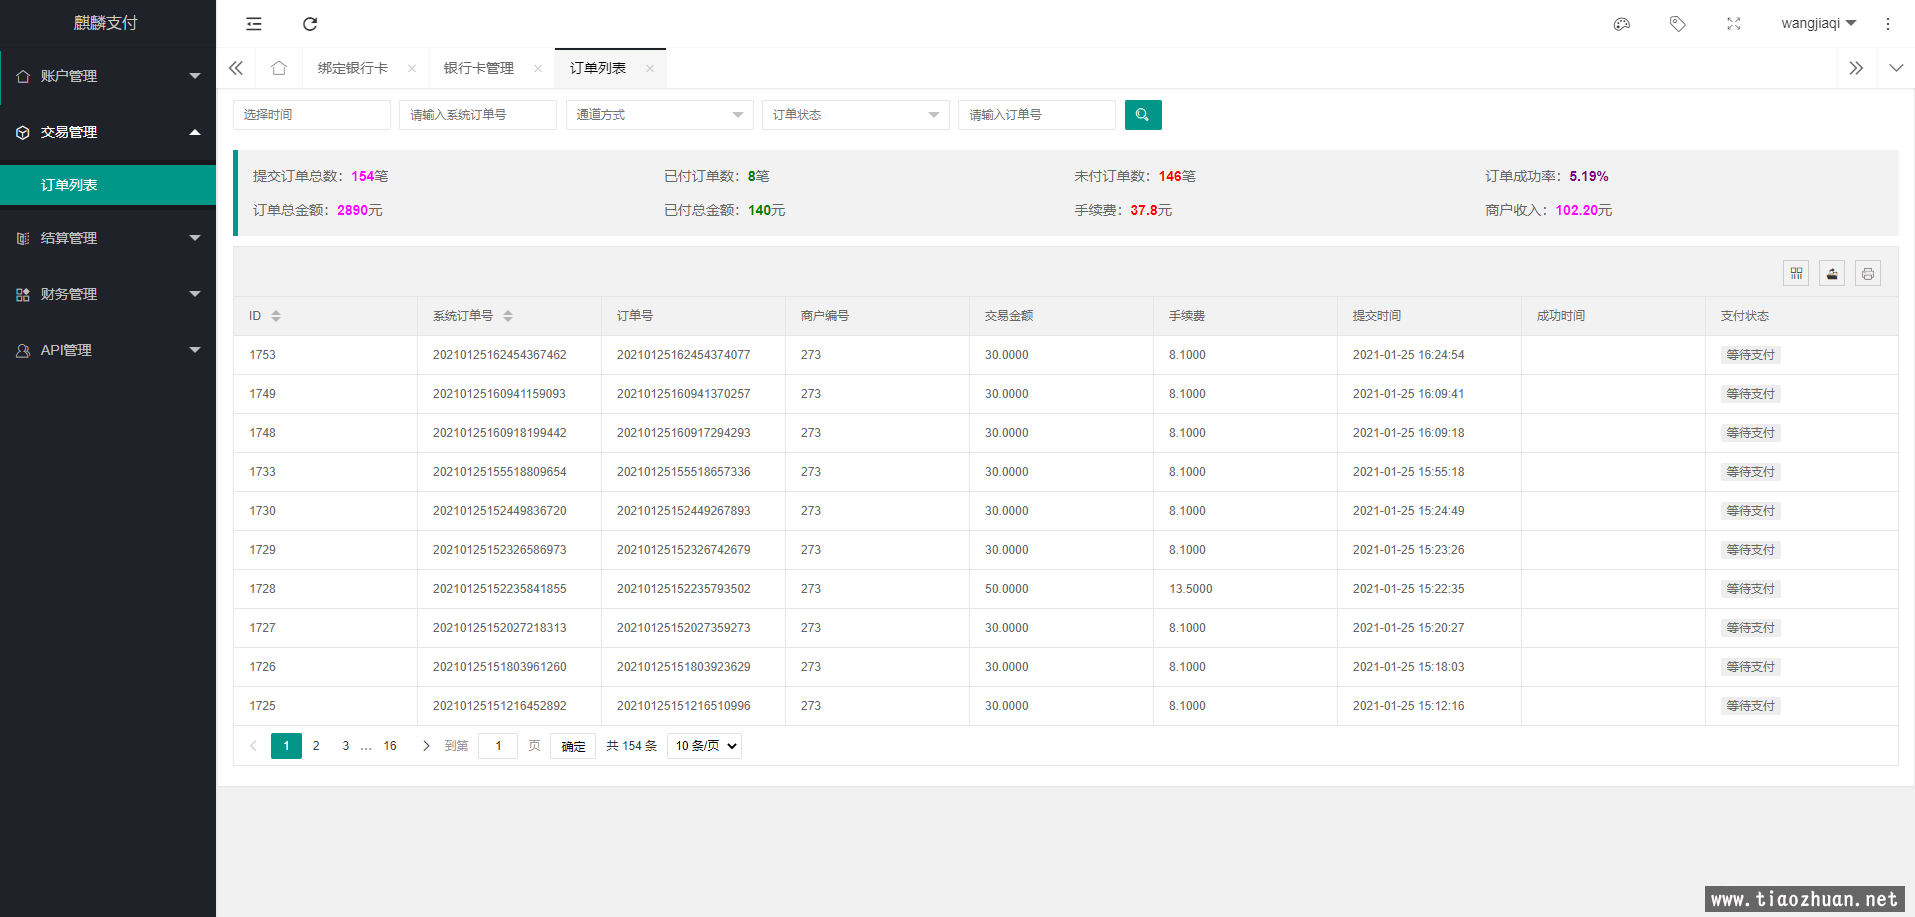Viewport: 1915px width, 917px height.
Task: Click the 支付状态 column header
Action: 1745,316
